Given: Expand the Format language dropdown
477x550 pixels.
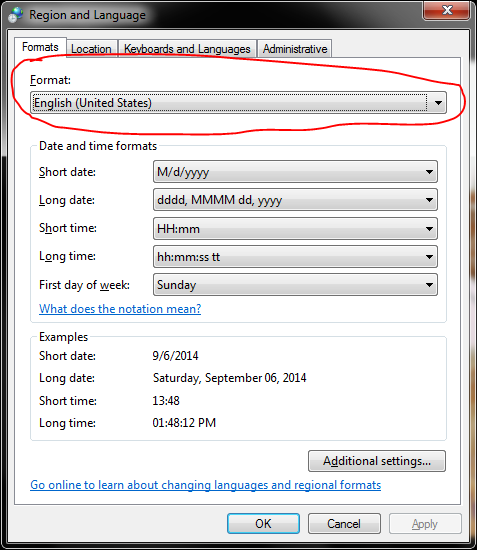Looking at the screenshot, I should pyautogui.click(x=238, y=103).
